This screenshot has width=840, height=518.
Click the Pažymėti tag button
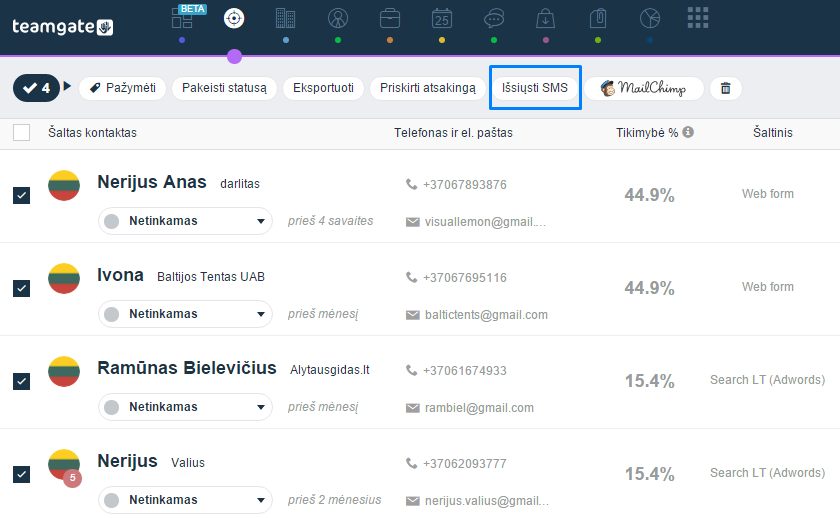(x=123, y=88)
